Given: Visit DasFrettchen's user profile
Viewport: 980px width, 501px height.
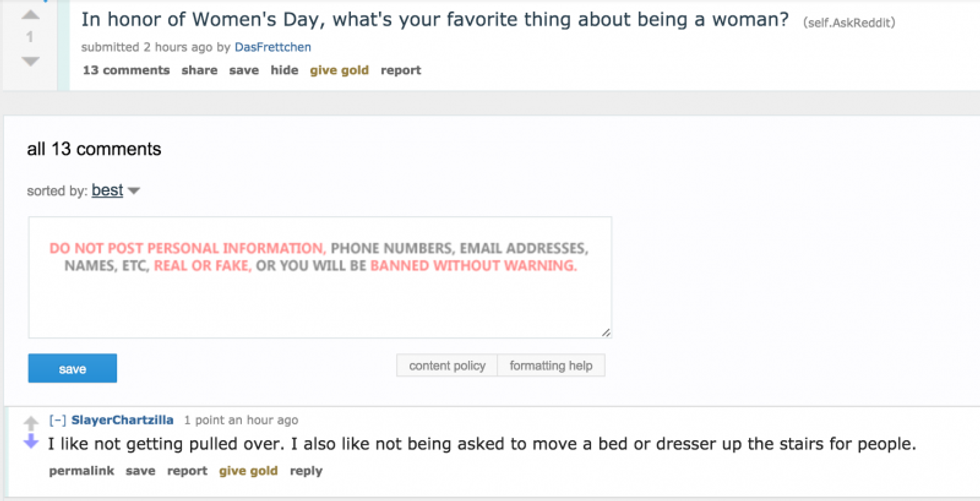Looking at the screenshot, I should point(272,47).
